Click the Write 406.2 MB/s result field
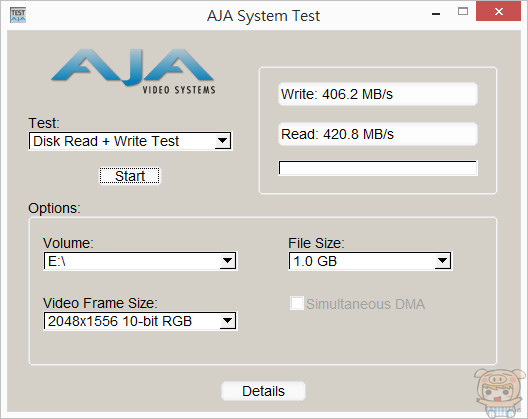 [378, 94]
